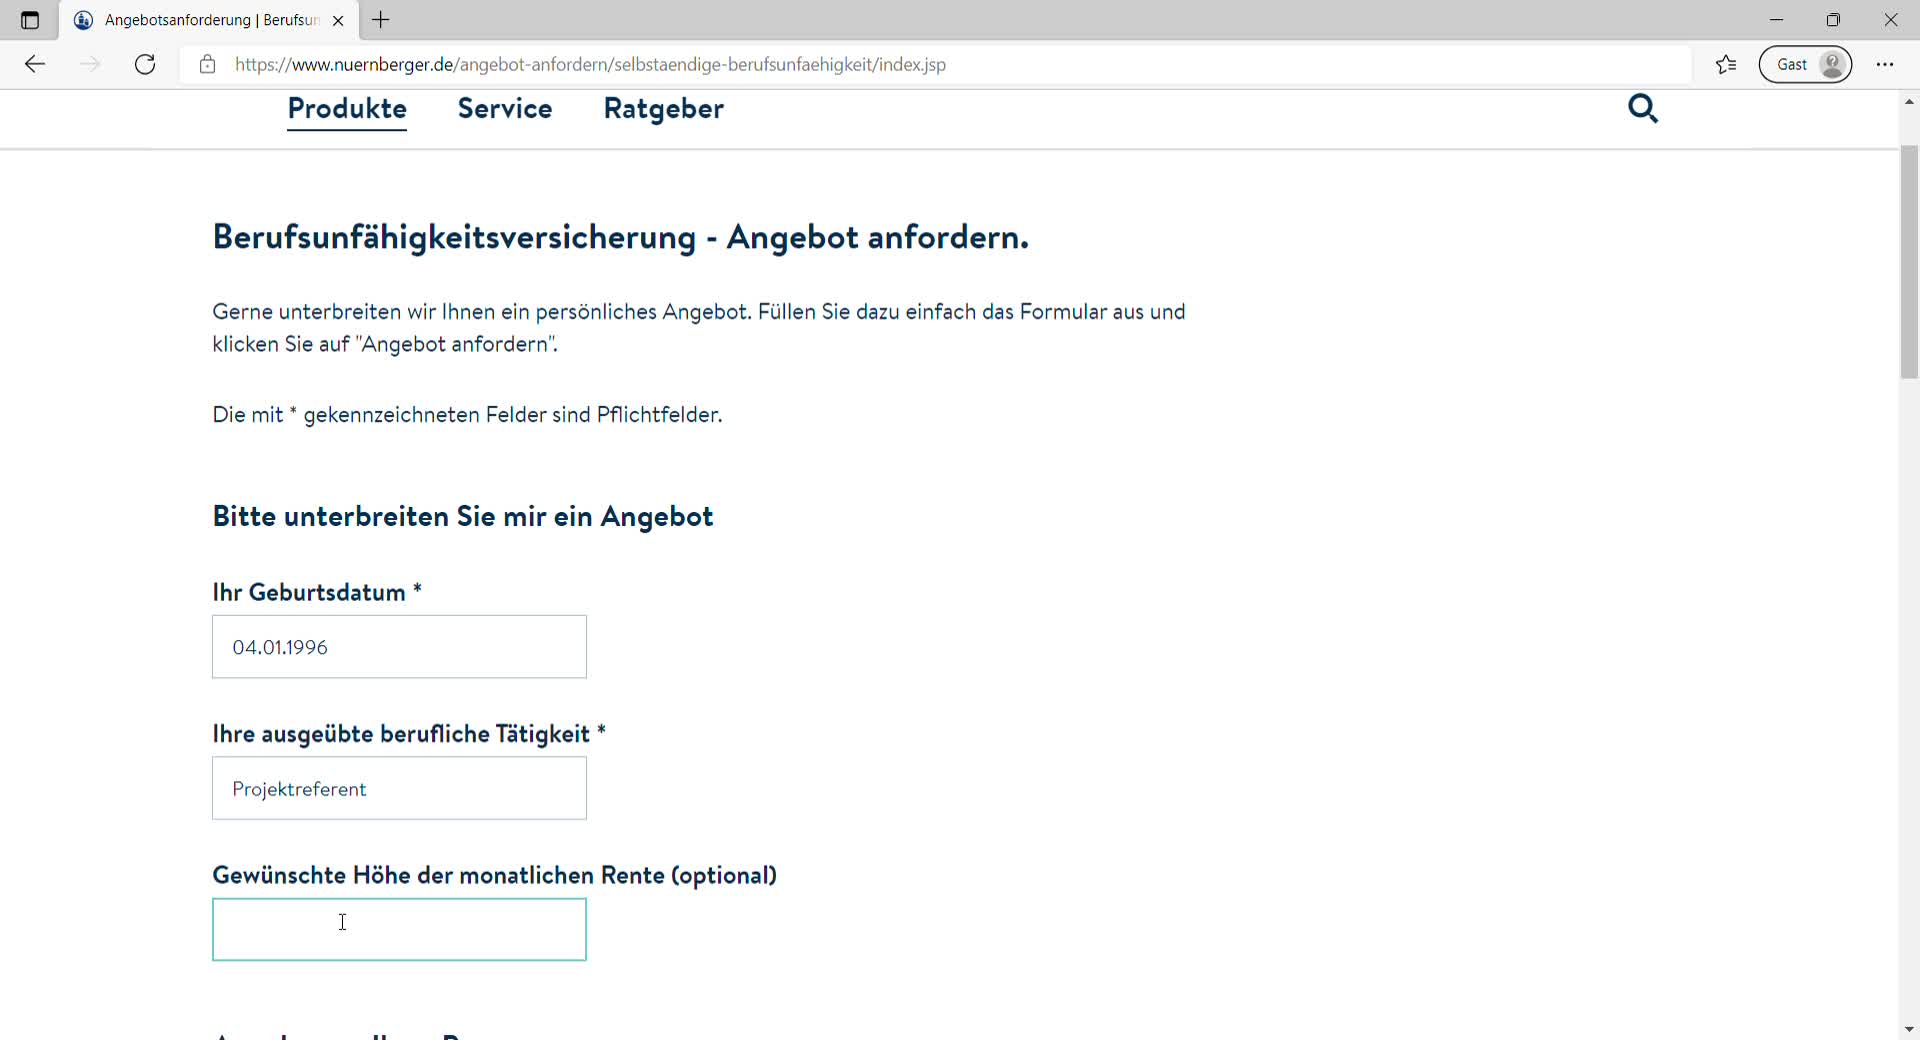Close the Angebotsanforderung tab

[x=338, y=20]
